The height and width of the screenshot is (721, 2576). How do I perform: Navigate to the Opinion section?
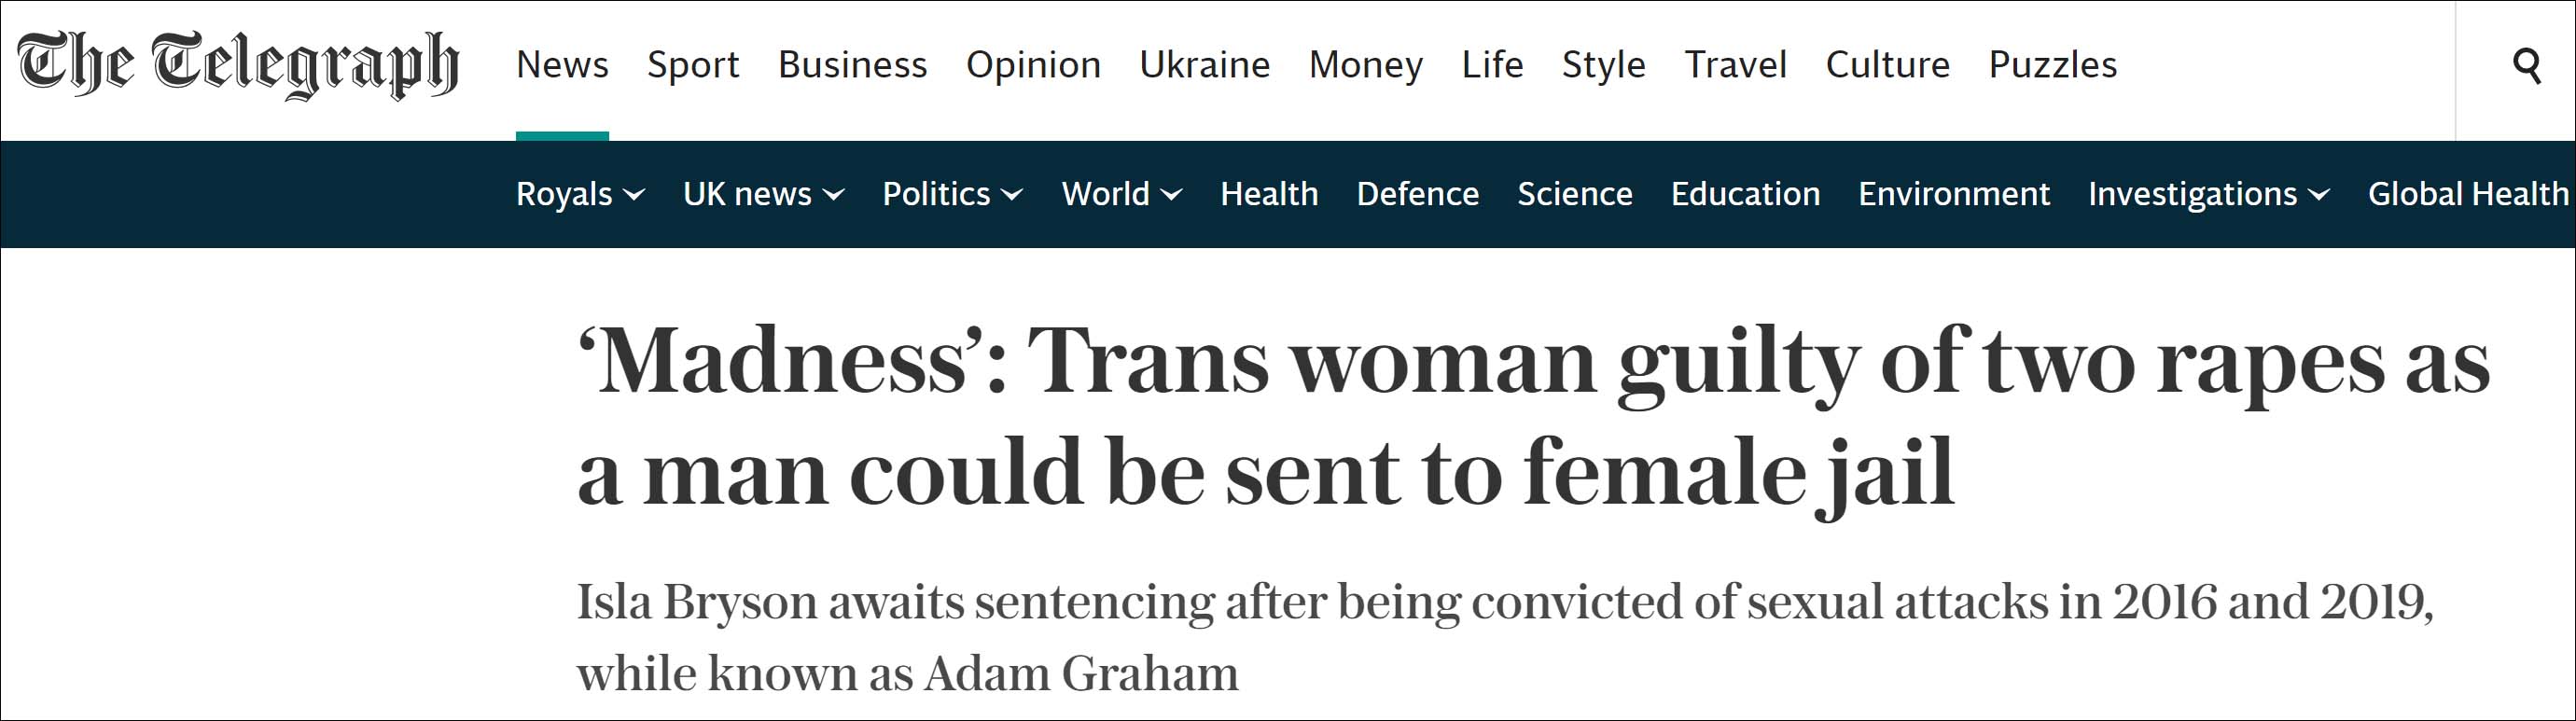(1033, 65)
